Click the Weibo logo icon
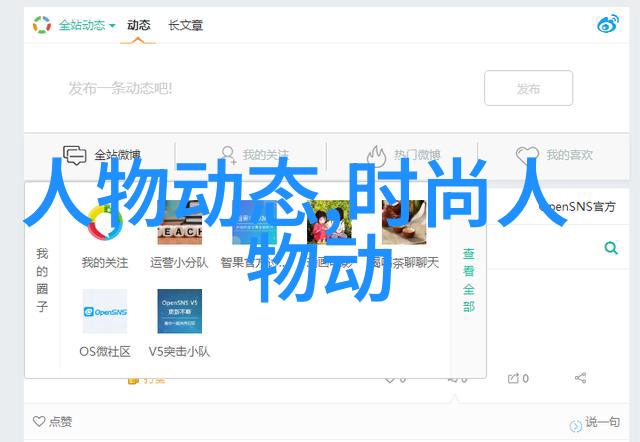The width and height of the screenshot is (640, 442). point(608,24)
